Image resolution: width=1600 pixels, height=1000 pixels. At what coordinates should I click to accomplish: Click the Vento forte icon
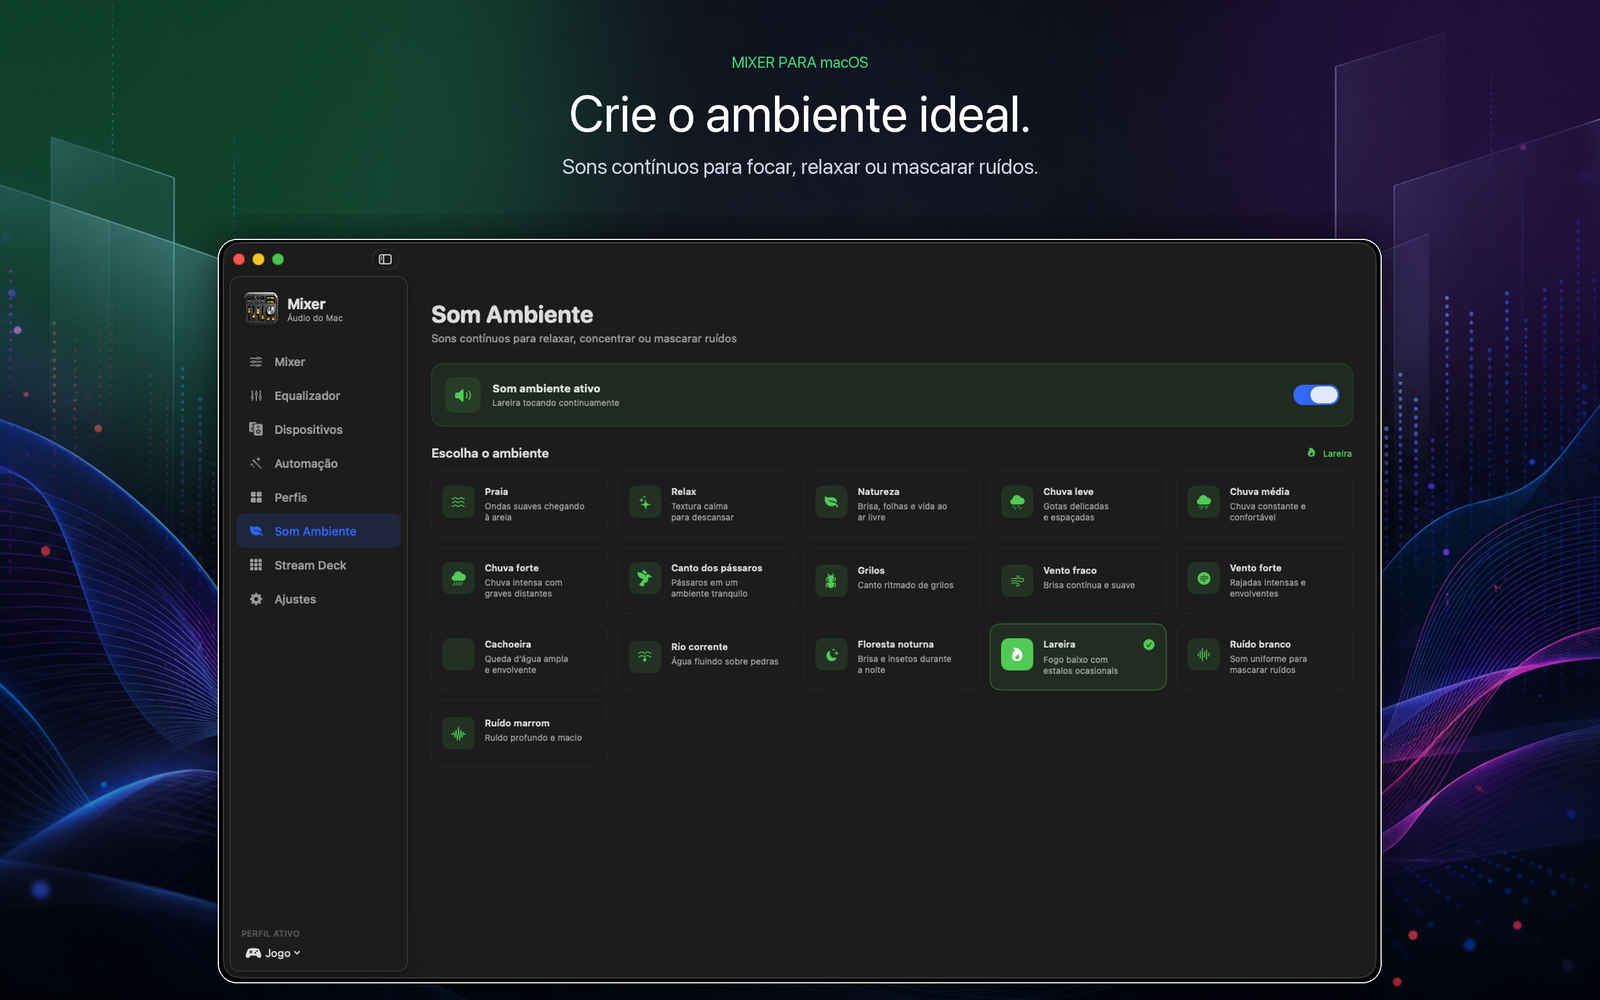(x=1204, y=579)
